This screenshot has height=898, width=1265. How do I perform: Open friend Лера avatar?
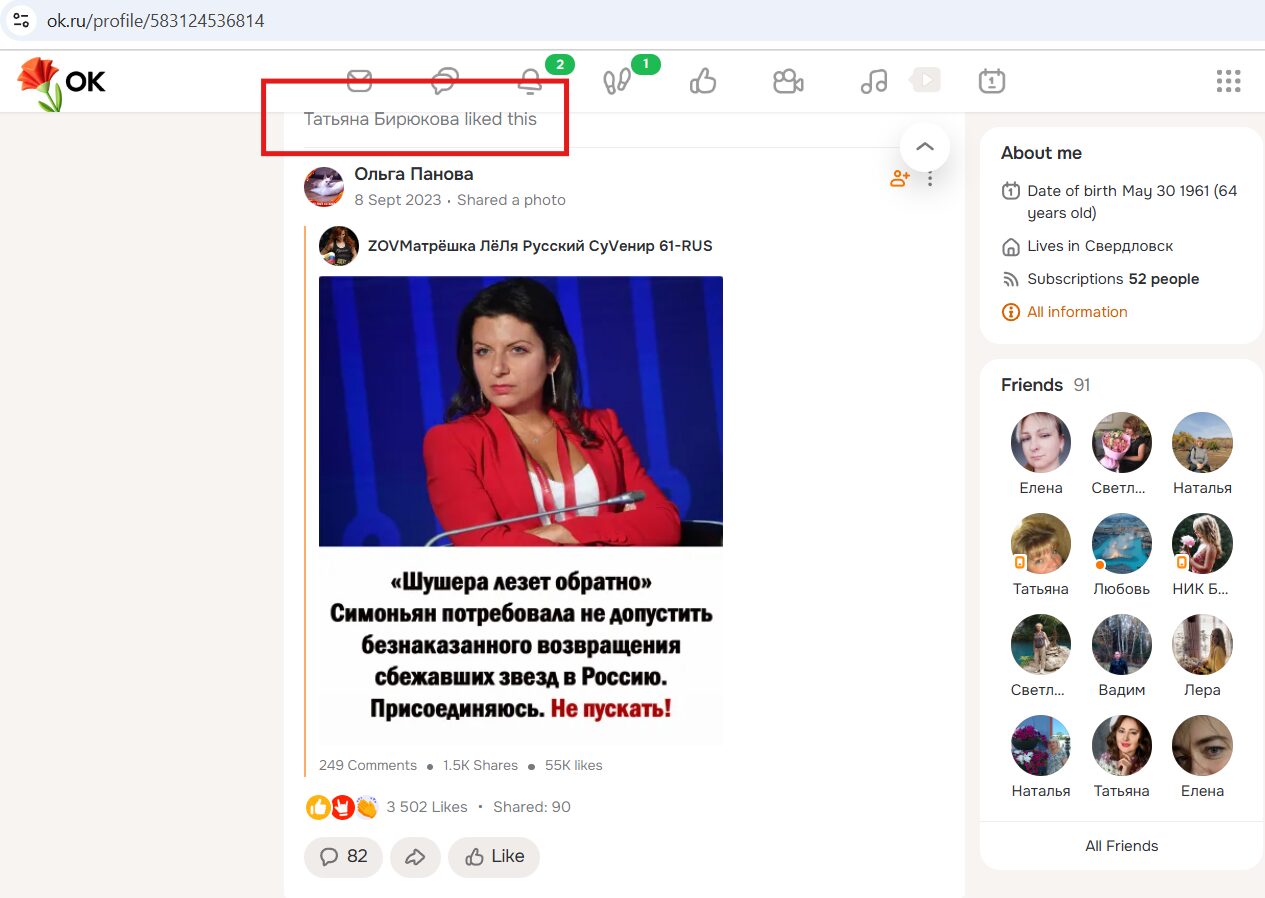(1202, 644)
